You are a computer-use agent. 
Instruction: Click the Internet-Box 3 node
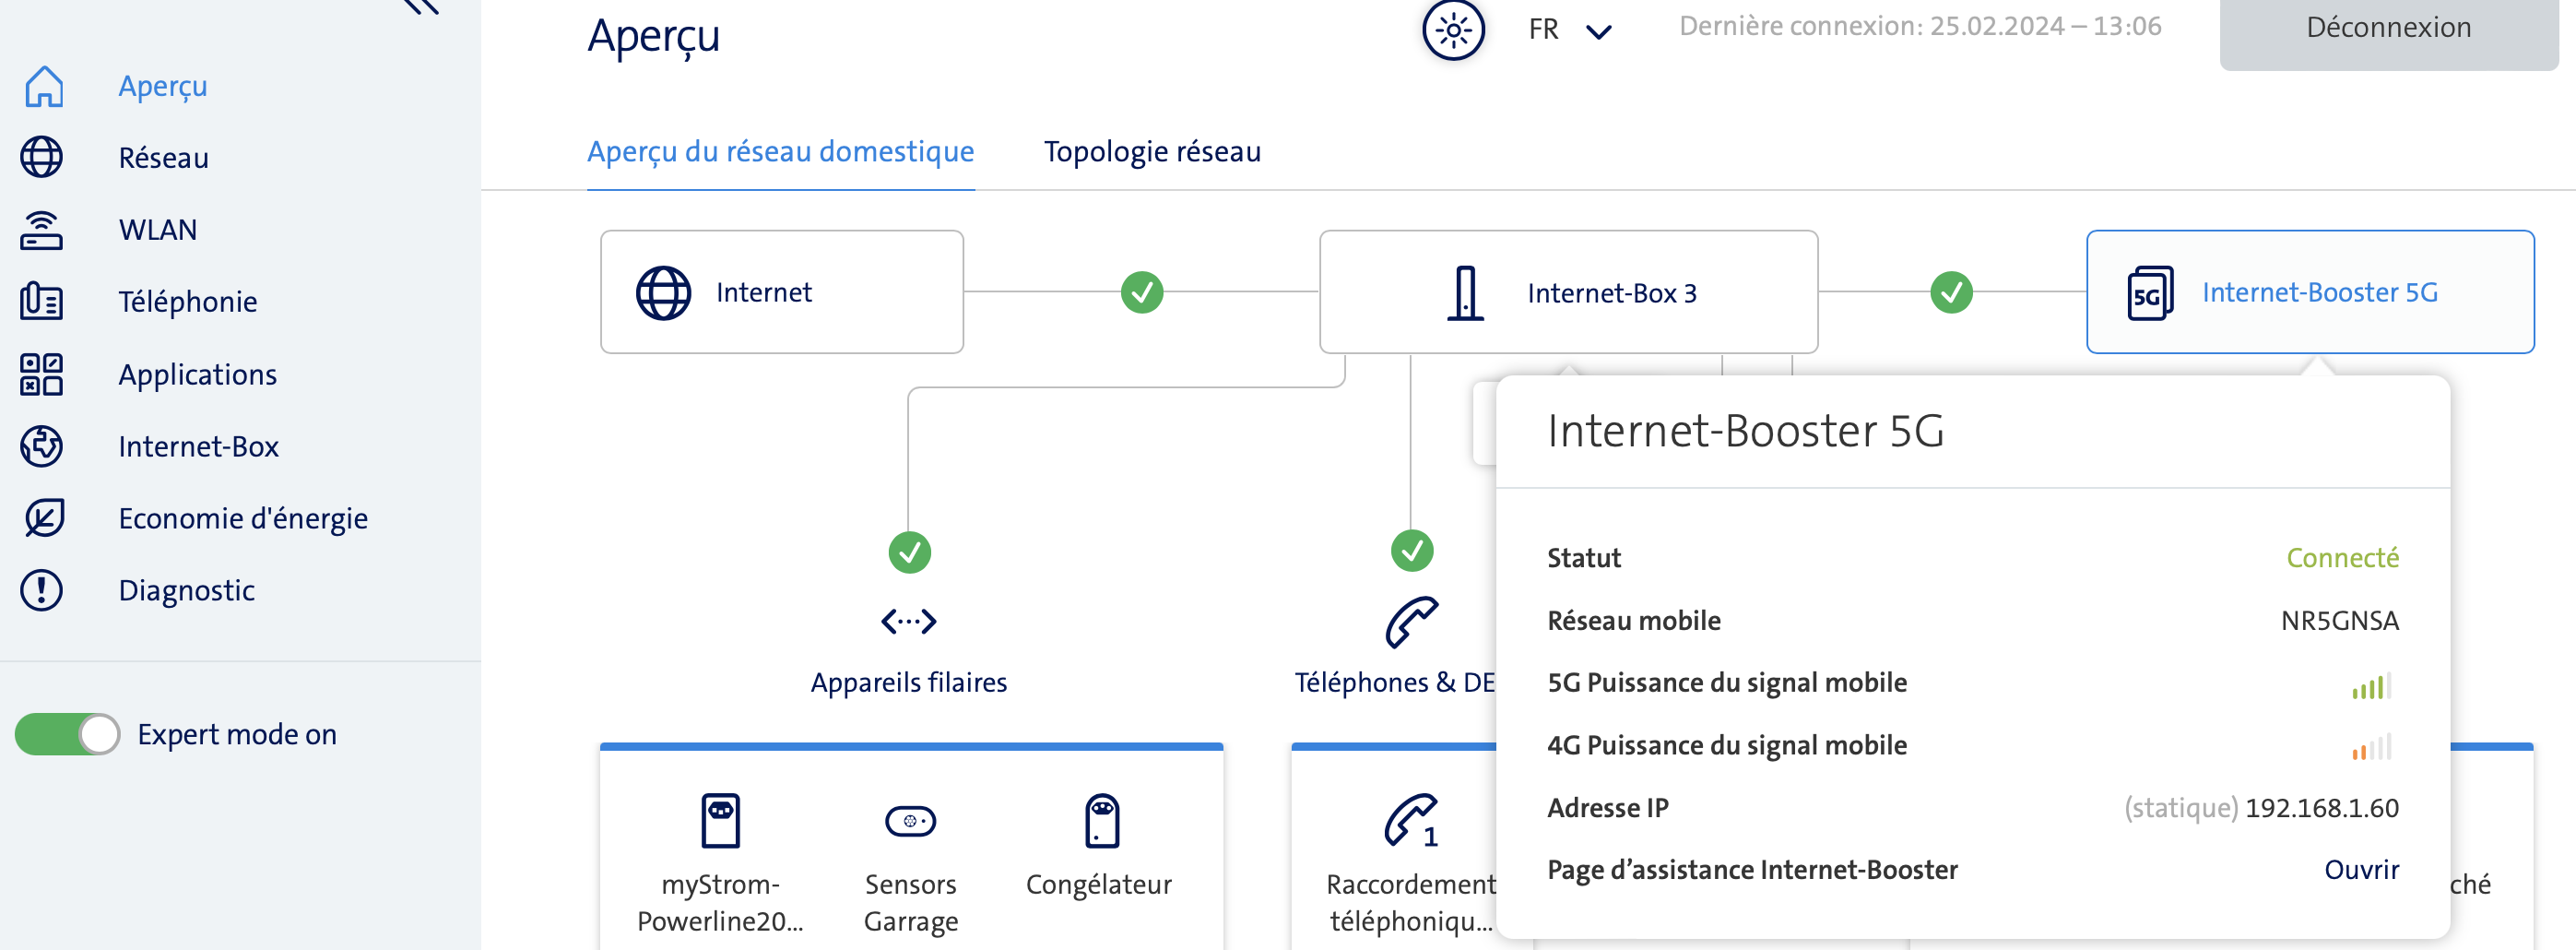(x=1568, y=292)
